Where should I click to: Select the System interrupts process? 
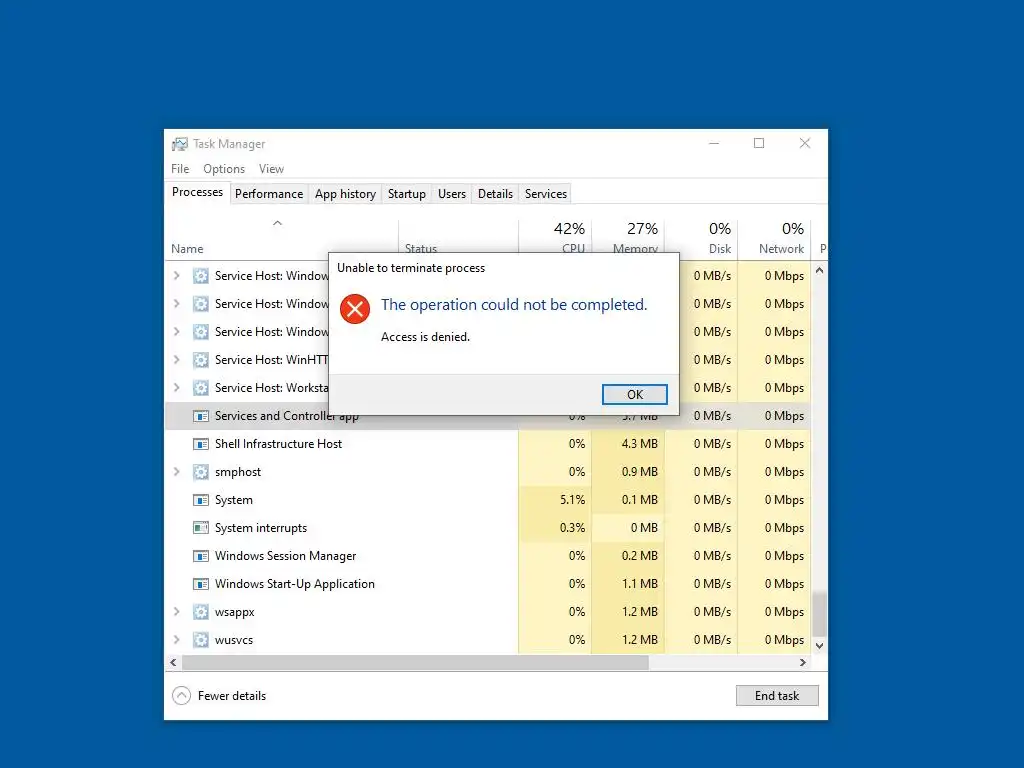pyautogui.click(x=487, y=528)
